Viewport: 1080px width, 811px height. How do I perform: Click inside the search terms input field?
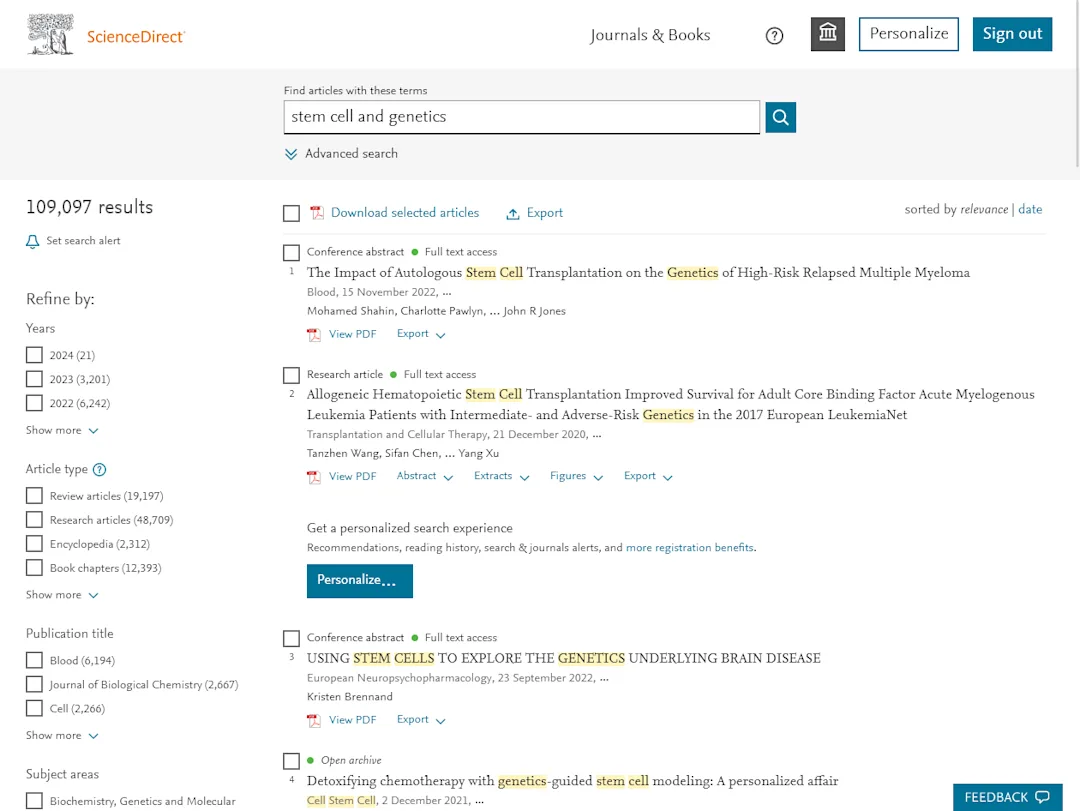pos(521,117)
